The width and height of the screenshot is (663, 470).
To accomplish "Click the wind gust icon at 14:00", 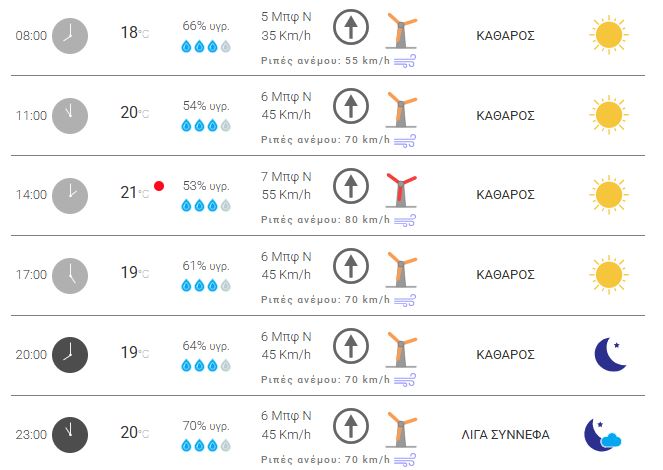I will (x=405, y=221).
